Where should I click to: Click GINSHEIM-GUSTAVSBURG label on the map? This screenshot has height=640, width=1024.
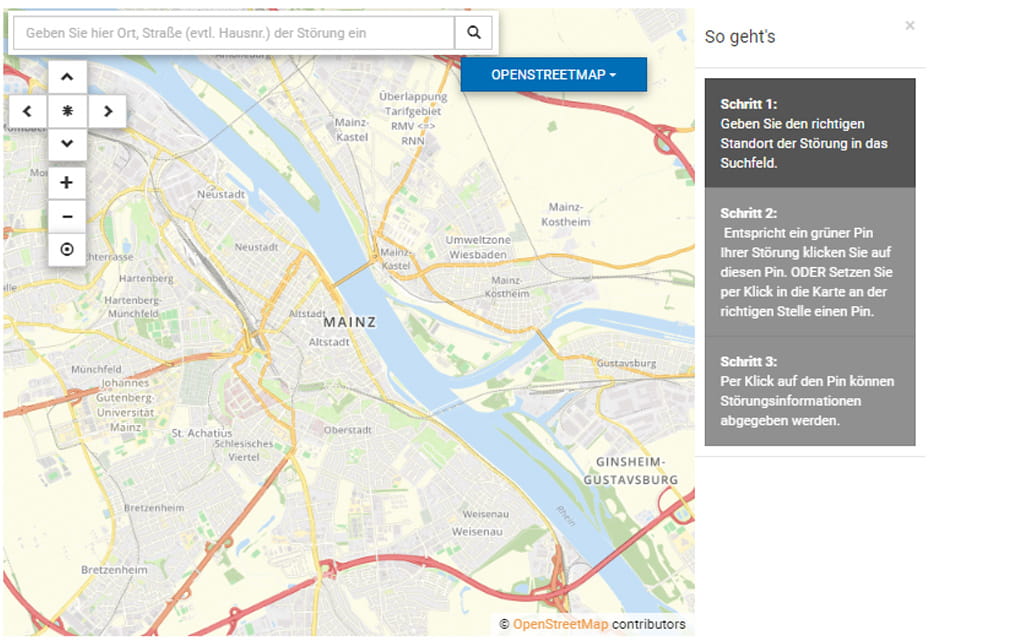[x=637, y=471]
